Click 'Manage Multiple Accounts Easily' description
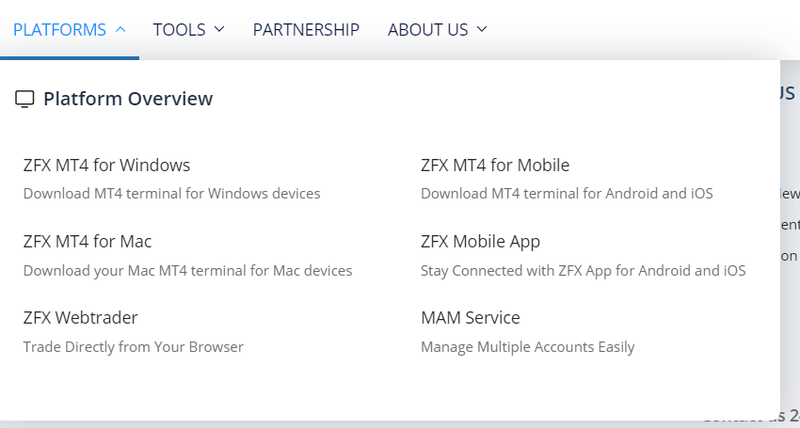 coord(528,347)
